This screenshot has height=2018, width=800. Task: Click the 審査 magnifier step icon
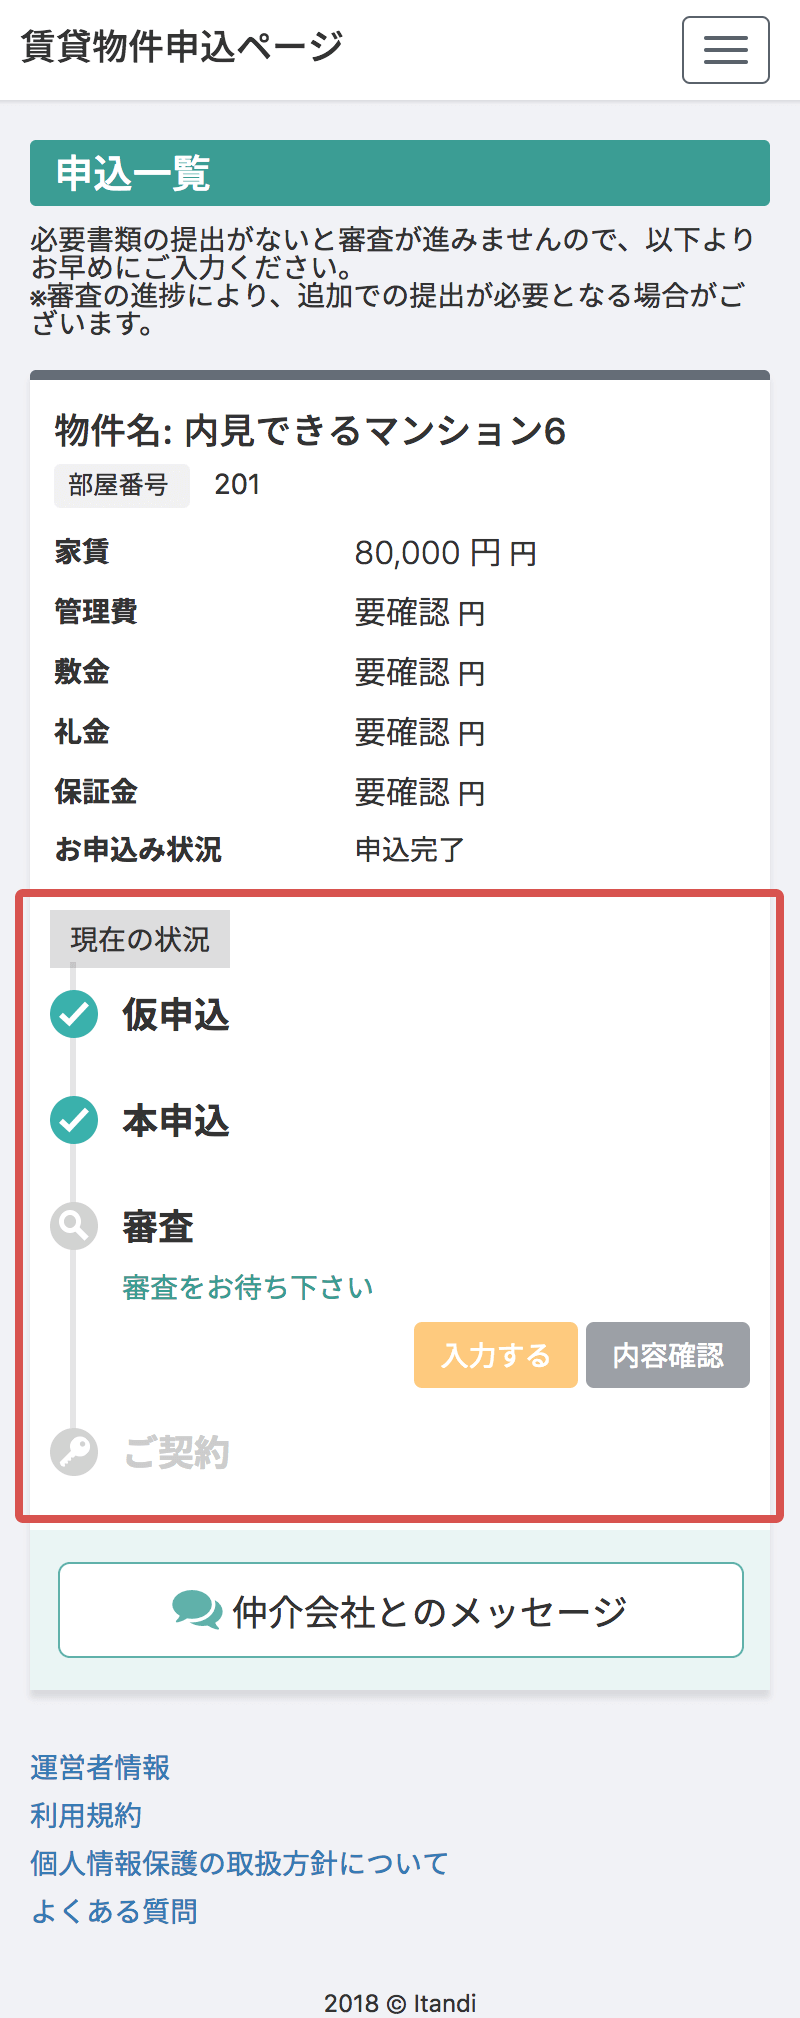(74, 1226)
